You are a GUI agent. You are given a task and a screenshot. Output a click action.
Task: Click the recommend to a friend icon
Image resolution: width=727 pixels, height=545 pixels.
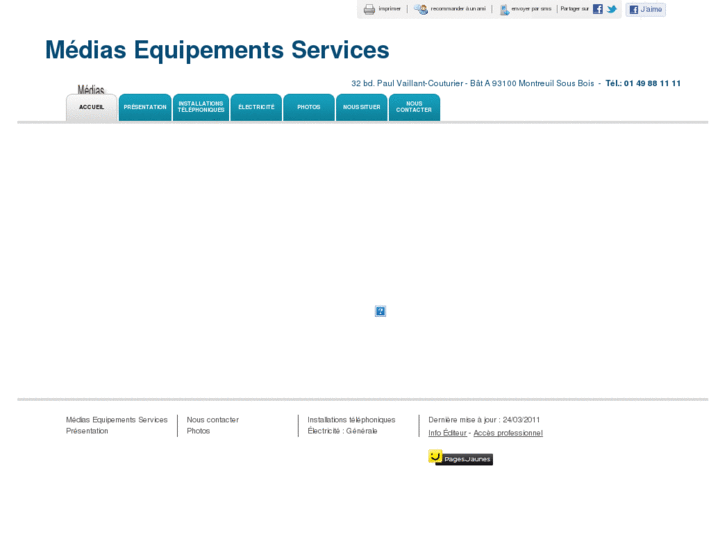(421, 9)
